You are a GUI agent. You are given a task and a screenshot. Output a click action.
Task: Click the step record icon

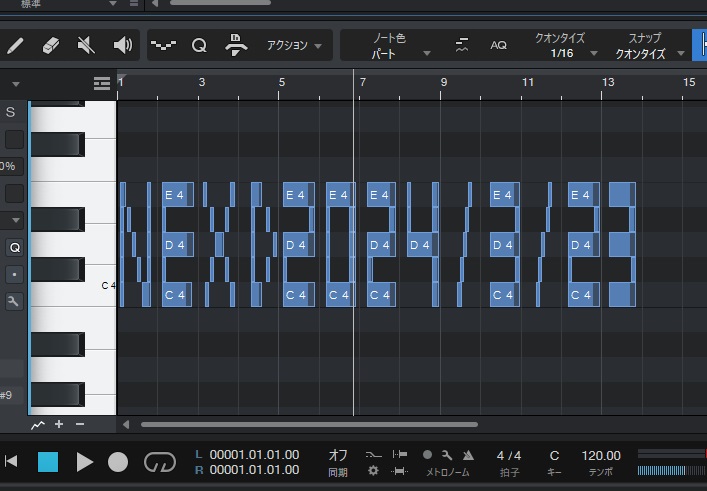click(236, 45)
